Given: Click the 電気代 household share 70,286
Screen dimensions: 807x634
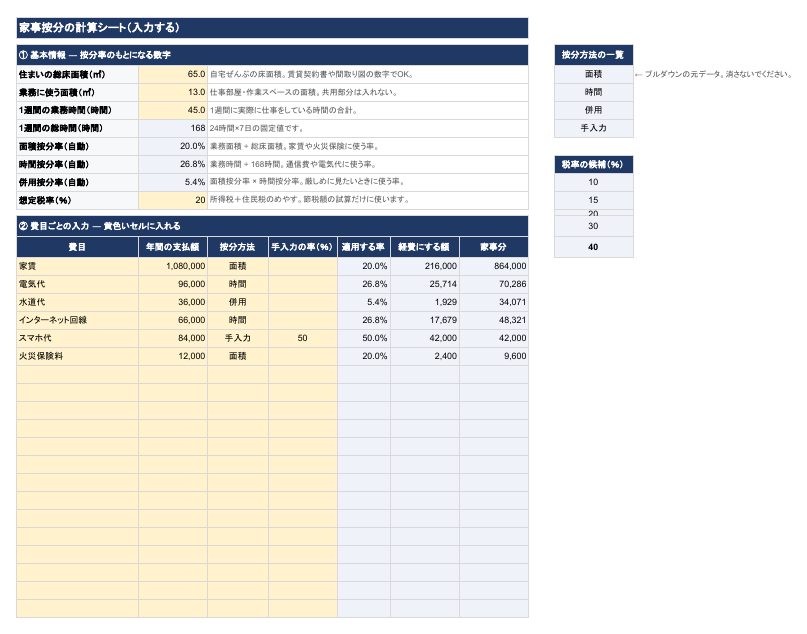Looking at the screenshot, I should pyautogui.click(x=494, y=284).
